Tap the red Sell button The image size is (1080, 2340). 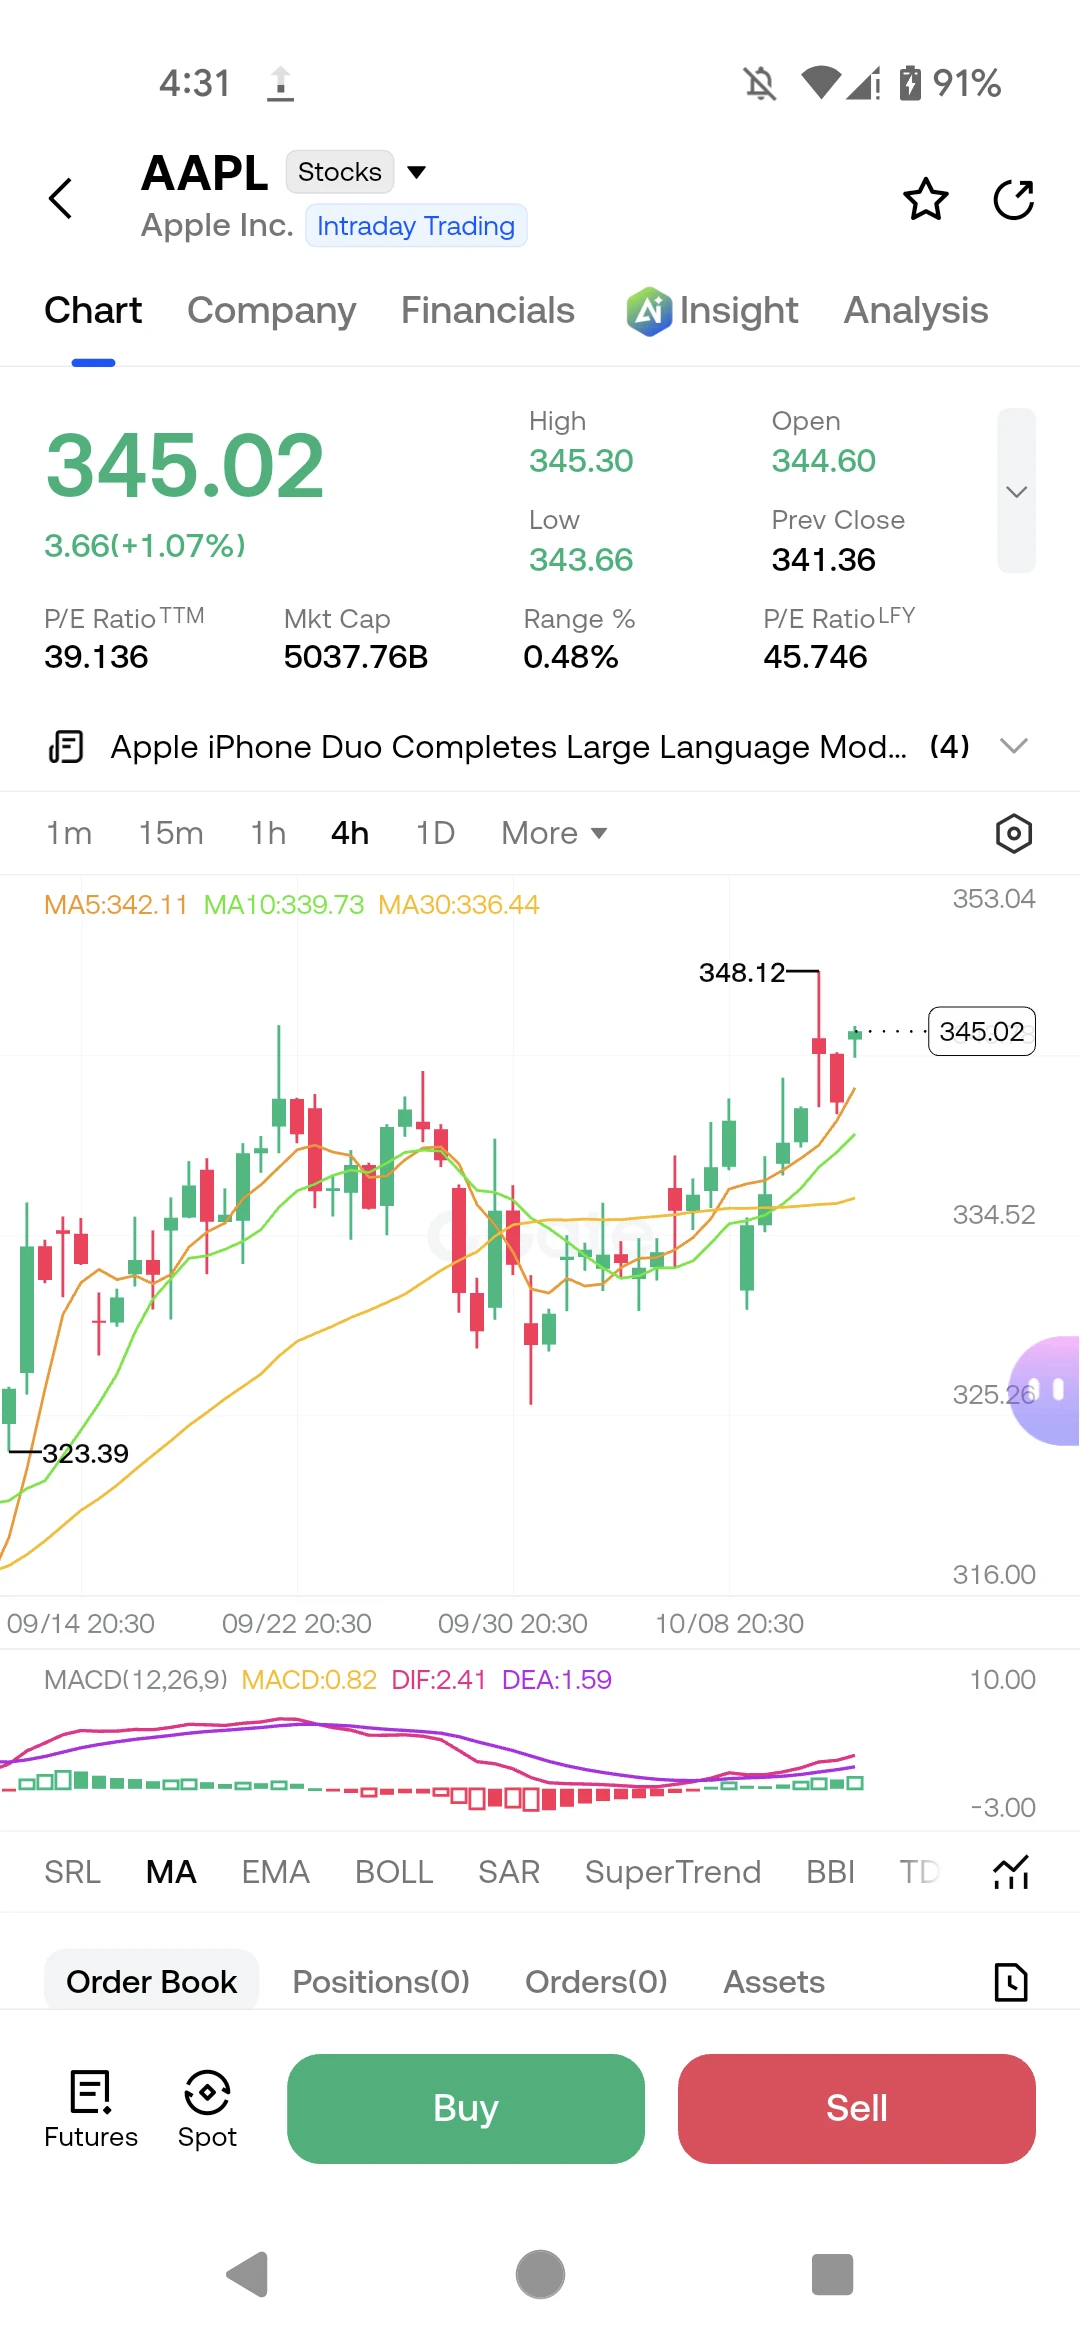point(857,2108)
